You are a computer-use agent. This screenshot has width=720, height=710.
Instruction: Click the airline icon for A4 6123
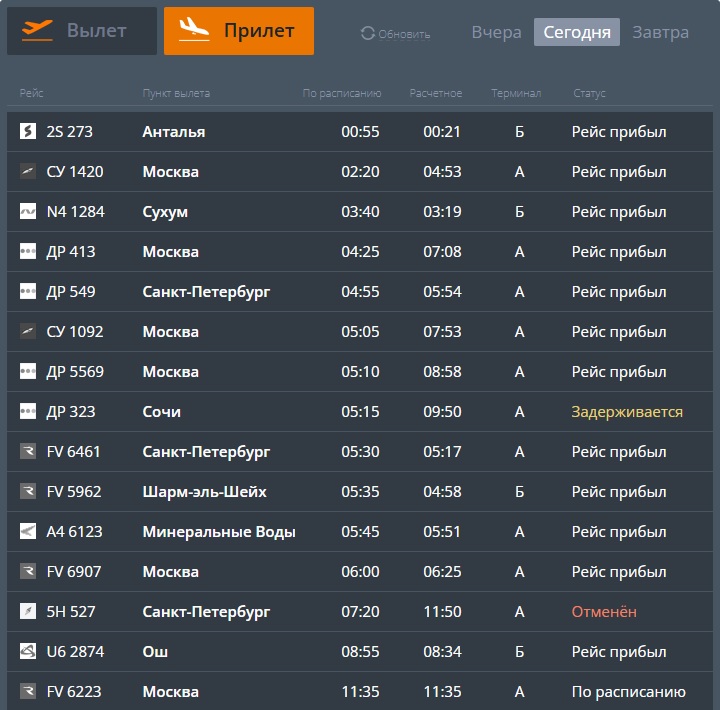28,531
